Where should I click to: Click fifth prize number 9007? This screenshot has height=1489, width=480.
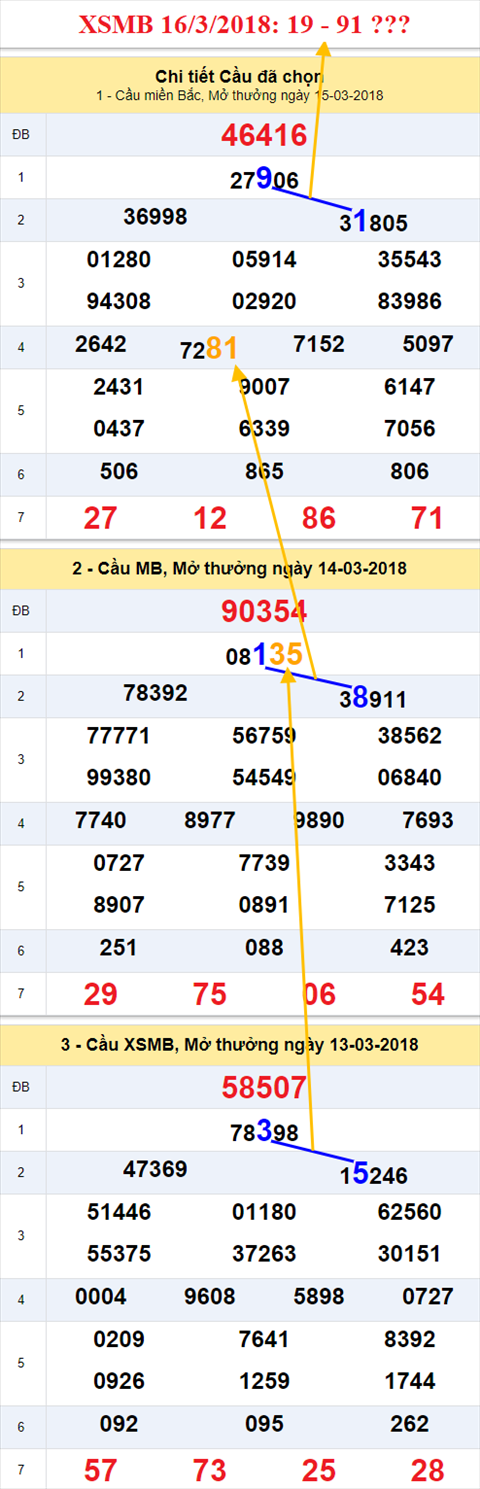pyautogui.click(x=264, y=387)
